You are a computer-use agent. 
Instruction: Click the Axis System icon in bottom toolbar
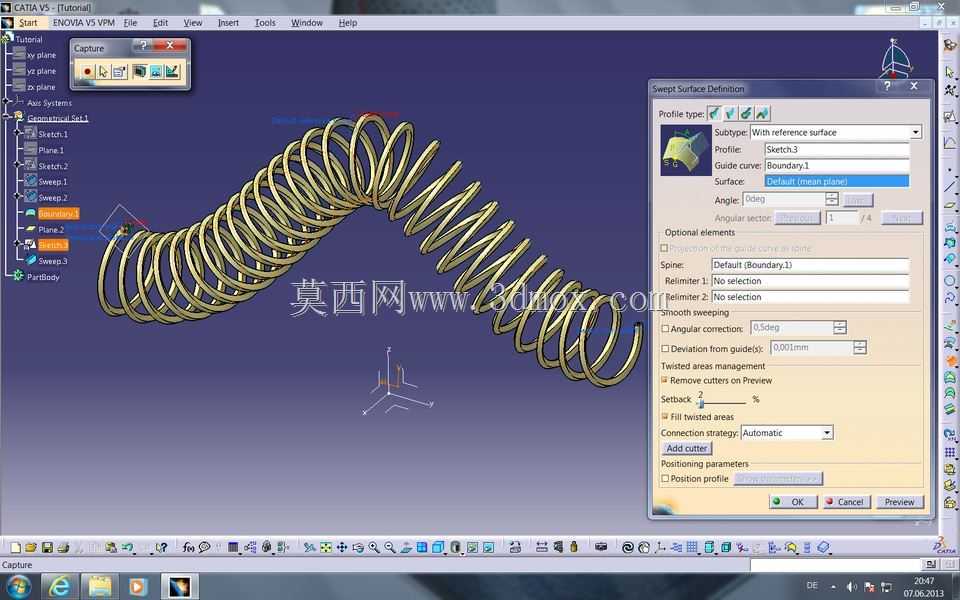pyautogui.click(x=660, y=547)
